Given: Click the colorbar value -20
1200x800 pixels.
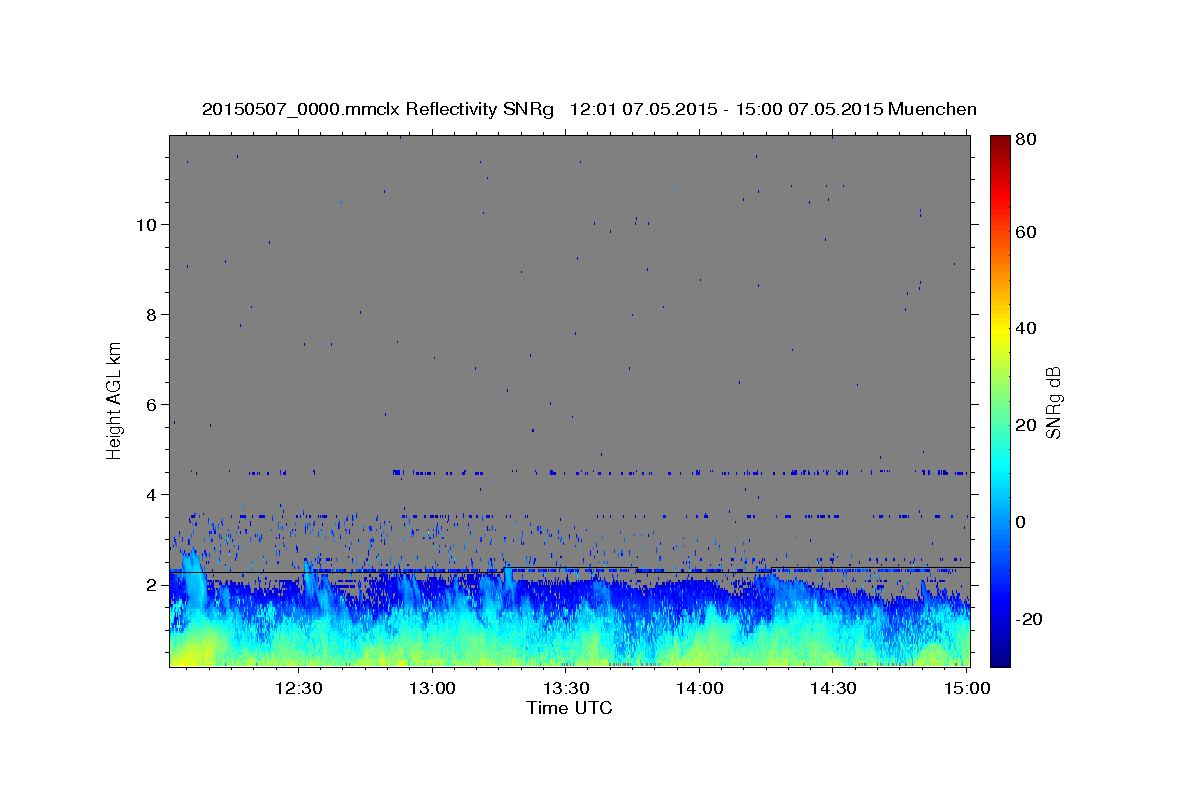Looking at the screenshot, I should coord(1031,619).
